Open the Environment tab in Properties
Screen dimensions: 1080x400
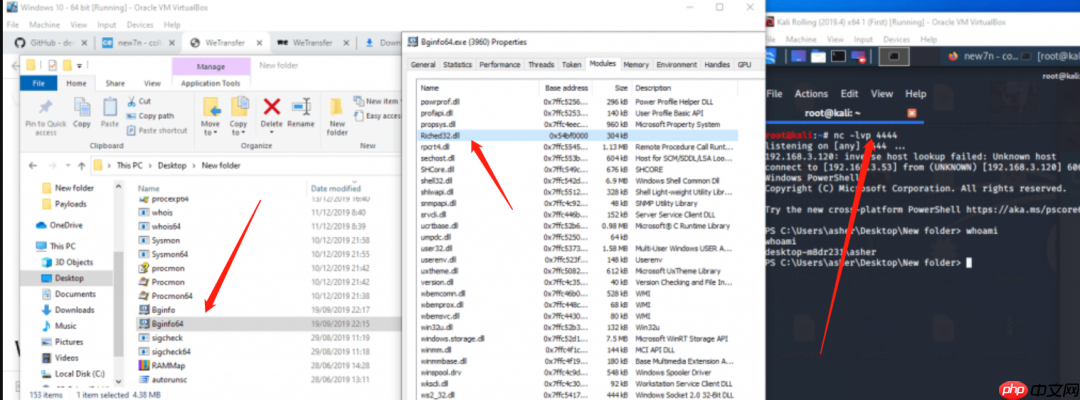click(676, 64)
